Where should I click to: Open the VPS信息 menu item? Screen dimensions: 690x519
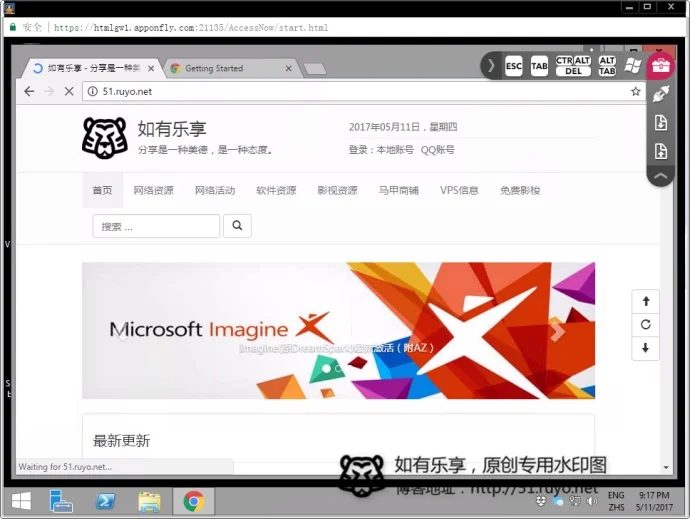click(459, 191)
